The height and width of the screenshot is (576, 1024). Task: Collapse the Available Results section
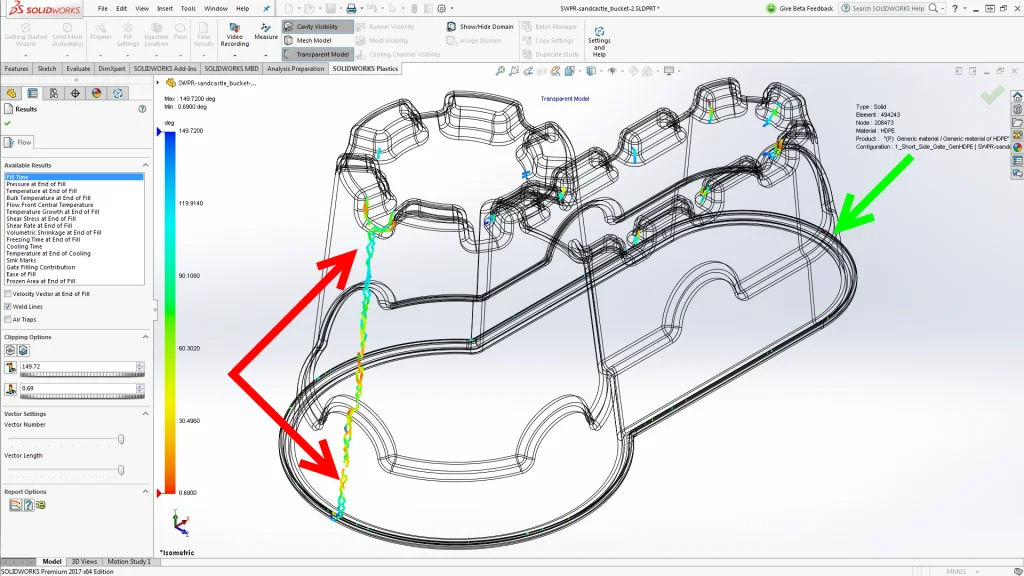(145, 165)
